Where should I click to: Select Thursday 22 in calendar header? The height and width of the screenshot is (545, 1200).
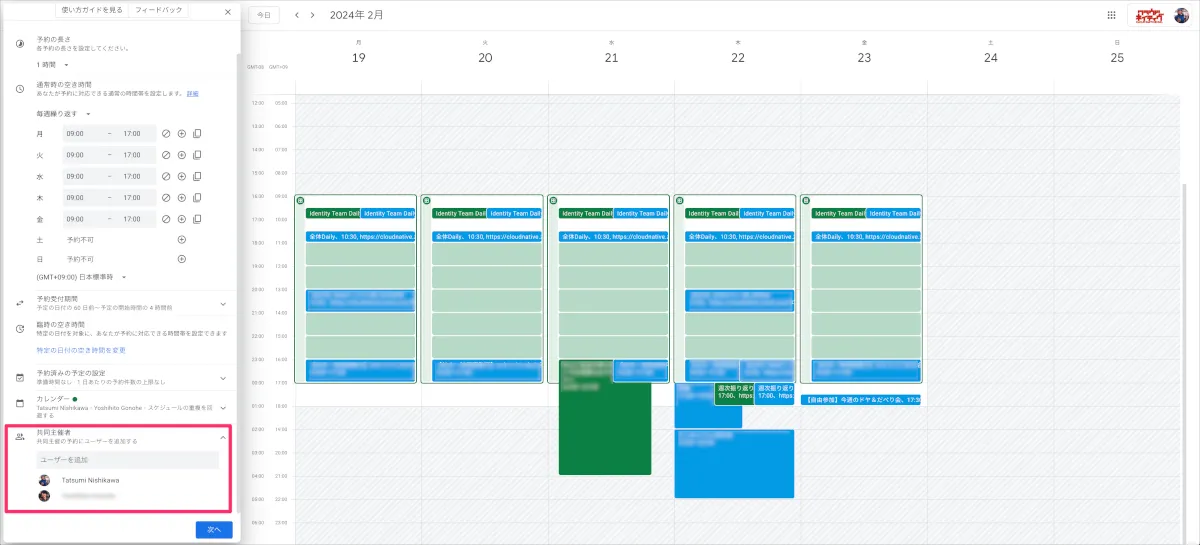coord(738,58)
